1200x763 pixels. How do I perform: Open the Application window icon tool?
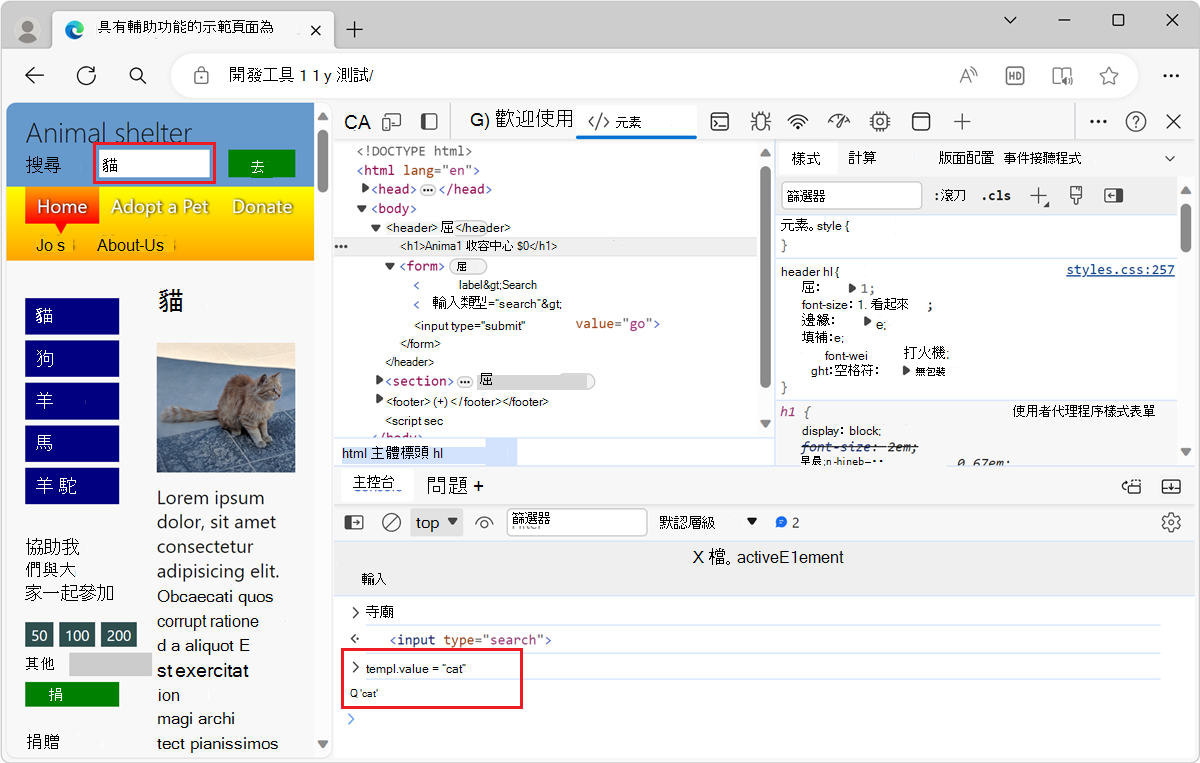(x=921, y=122)
